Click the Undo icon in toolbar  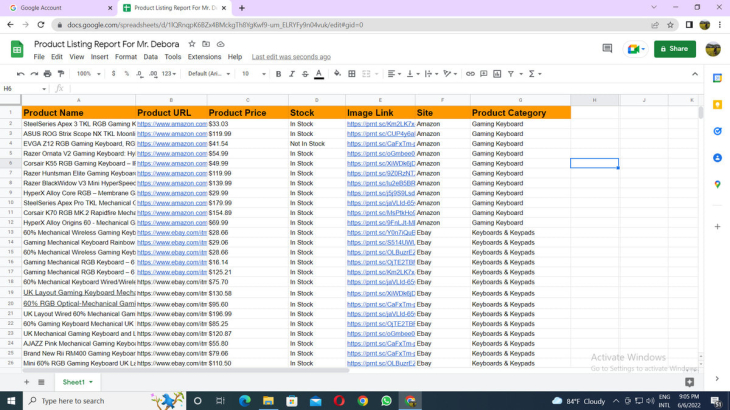pyautogui.click(x=20, y=74)
